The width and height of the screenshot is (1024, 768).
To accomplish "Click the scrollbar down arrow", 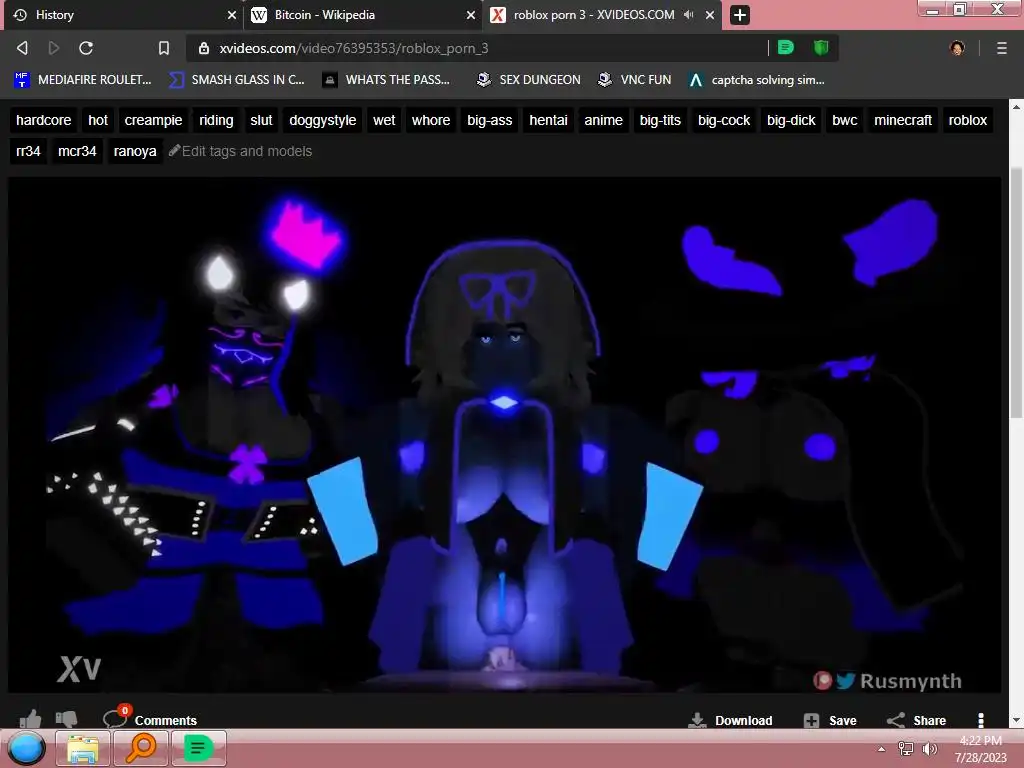I will point(1016,720).
